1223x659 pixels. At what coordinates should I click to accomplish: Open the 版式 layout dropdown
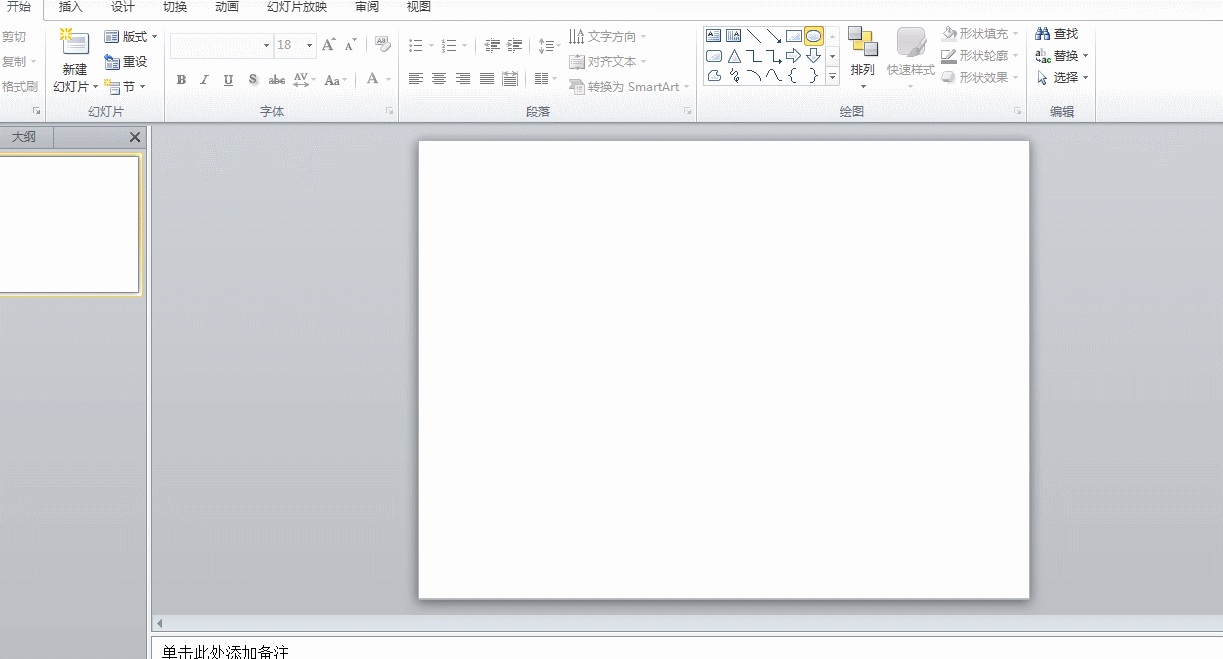point(131,37)
